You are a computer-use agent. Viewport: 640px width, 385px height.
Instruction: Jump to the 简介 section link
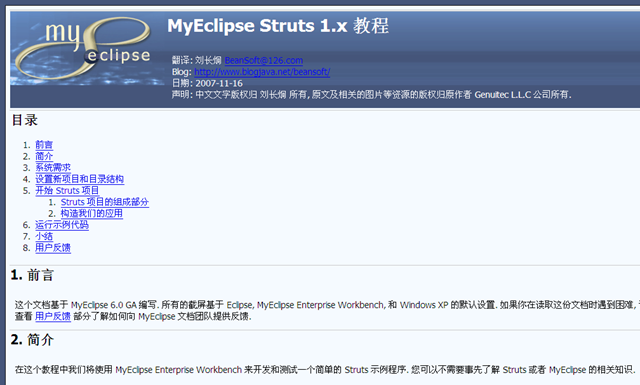pos(44,156)
